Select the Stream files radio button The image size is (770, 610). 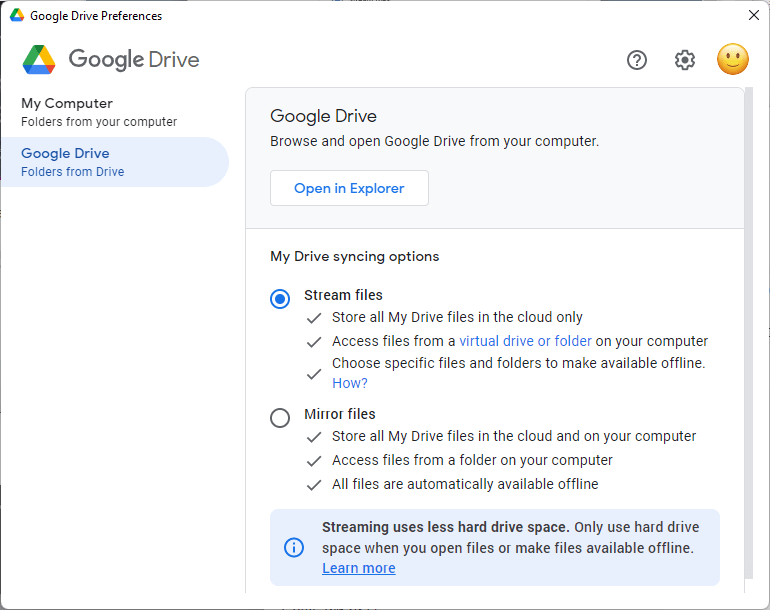pos(280,299)
